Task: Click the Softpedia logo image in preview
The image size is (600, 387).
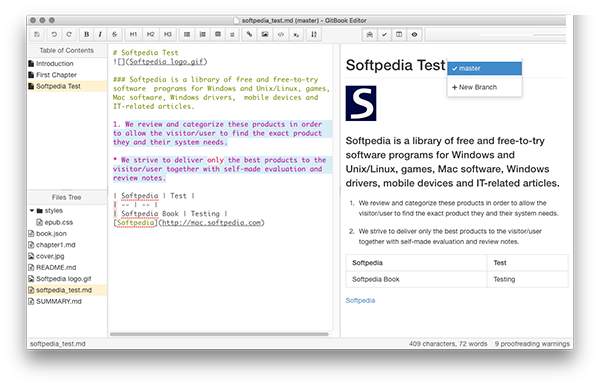Action: point(361,103)
